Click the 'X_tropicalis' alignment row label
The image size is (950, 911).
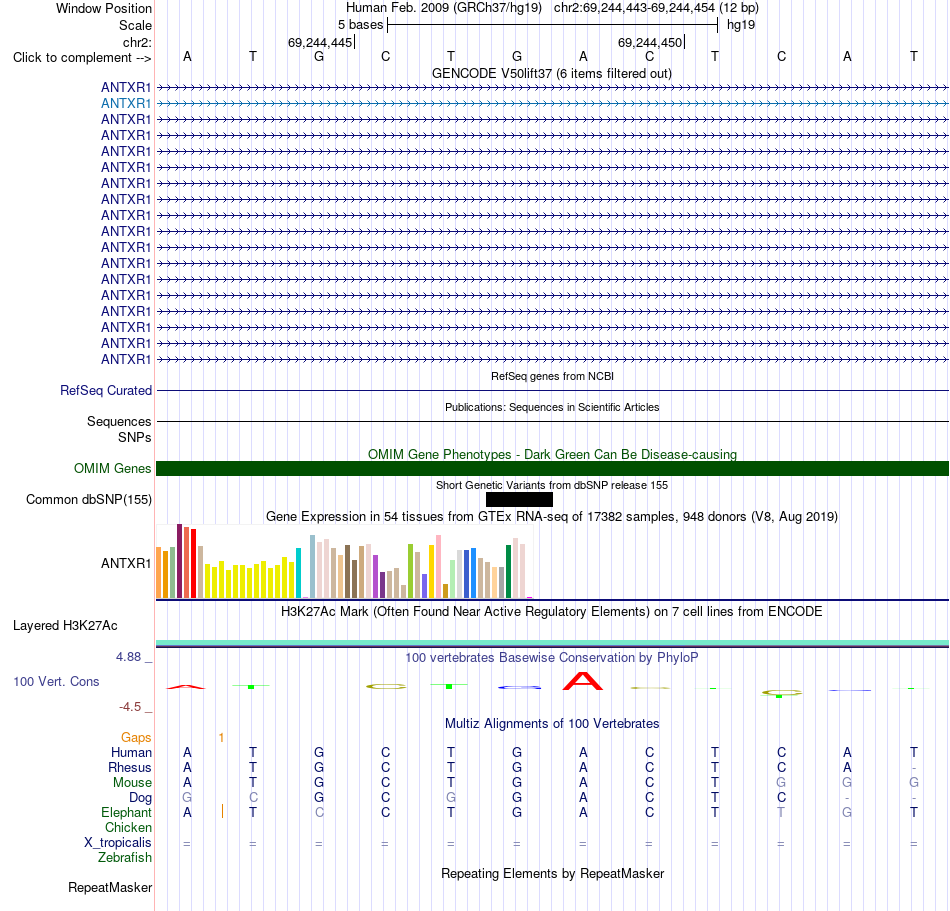click(x=118, y=843)
